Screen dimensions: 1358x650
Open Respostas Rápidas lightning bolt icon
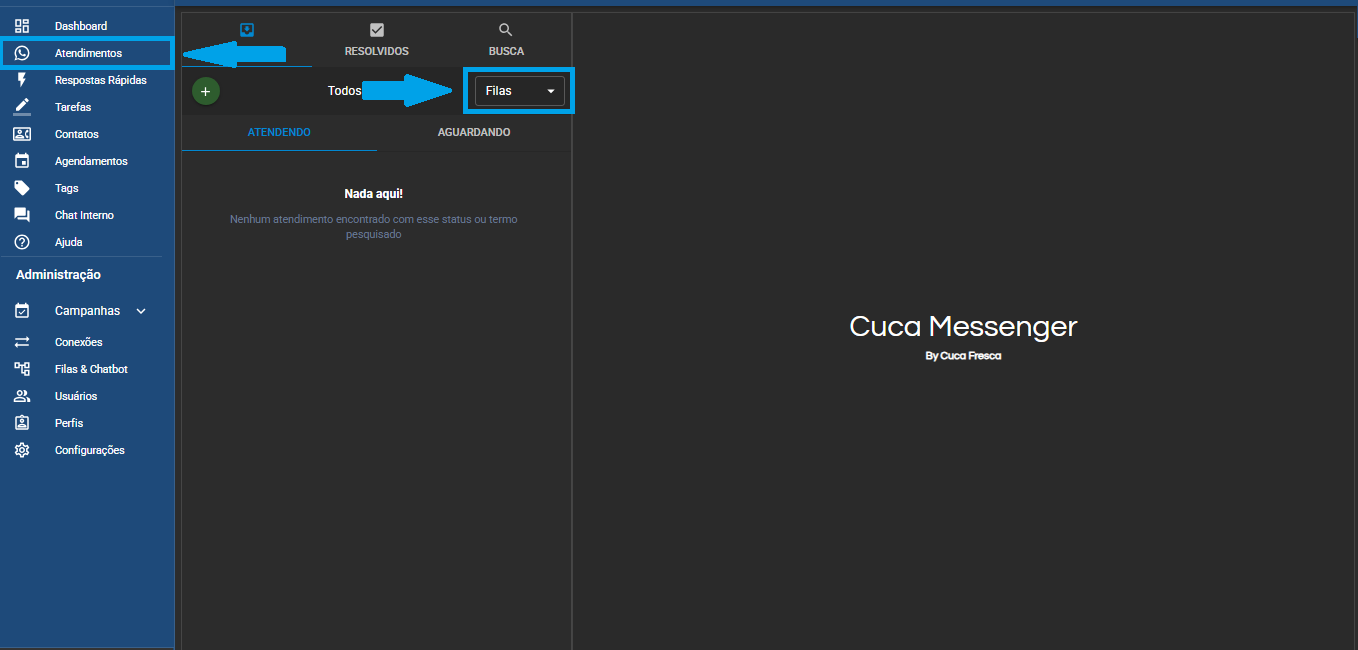click(22, 80)
